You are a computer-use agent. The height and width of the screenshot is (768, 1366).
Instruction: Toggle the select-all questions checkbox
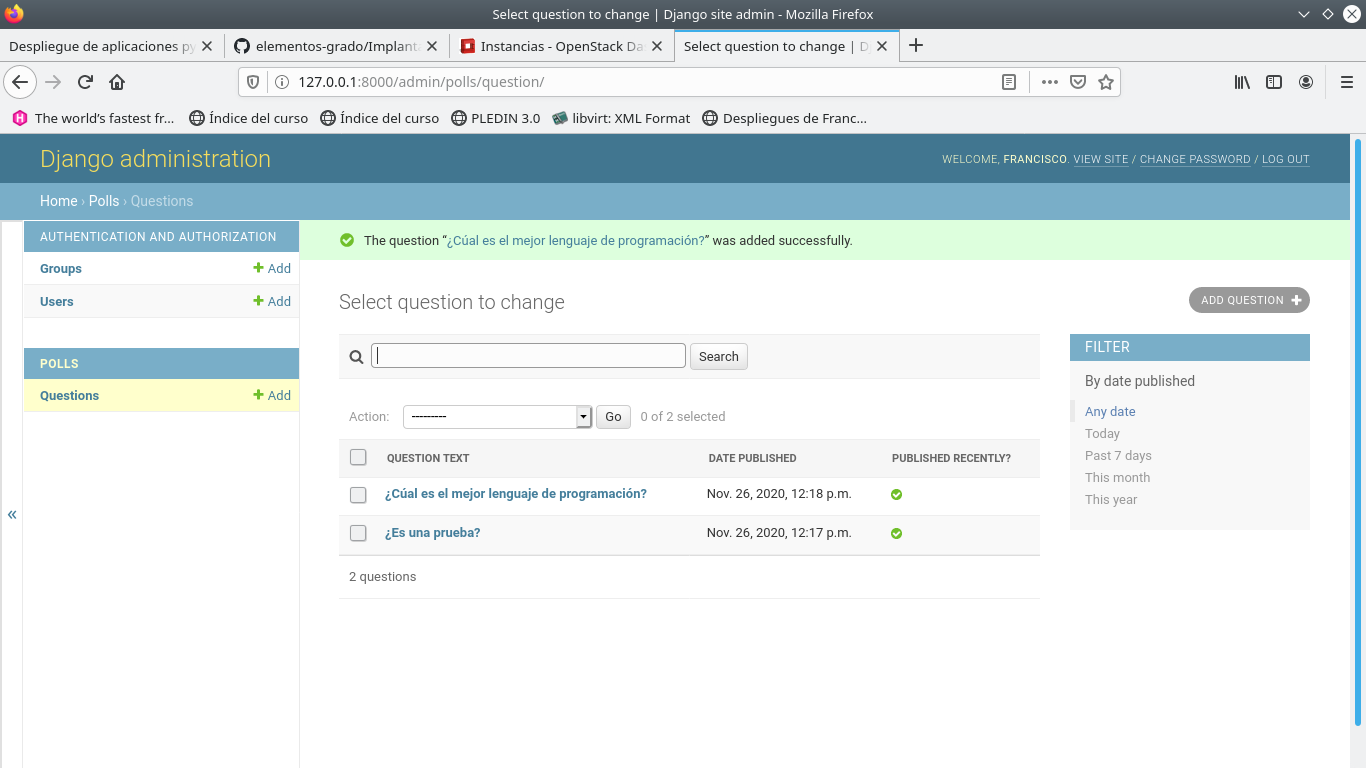click(x=358, y=457)
